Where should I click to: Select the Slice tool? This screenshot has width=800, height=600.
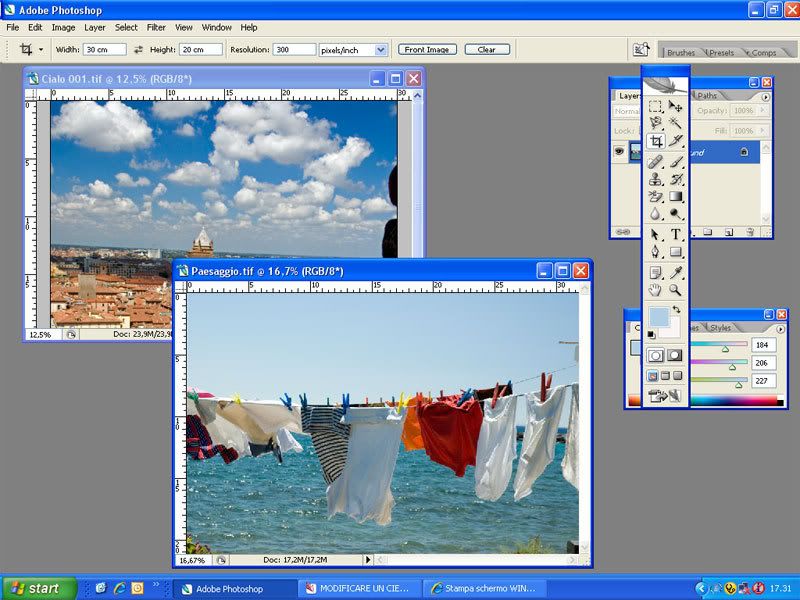[676, 141]
